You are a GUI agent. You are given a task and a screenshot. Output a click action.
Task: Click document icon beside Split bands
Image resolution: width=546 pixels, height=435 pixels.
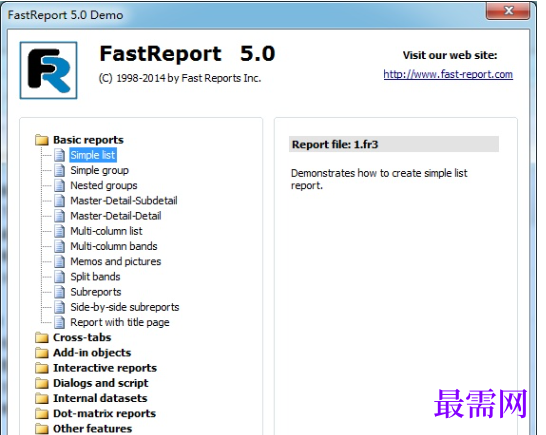point(60,277)
